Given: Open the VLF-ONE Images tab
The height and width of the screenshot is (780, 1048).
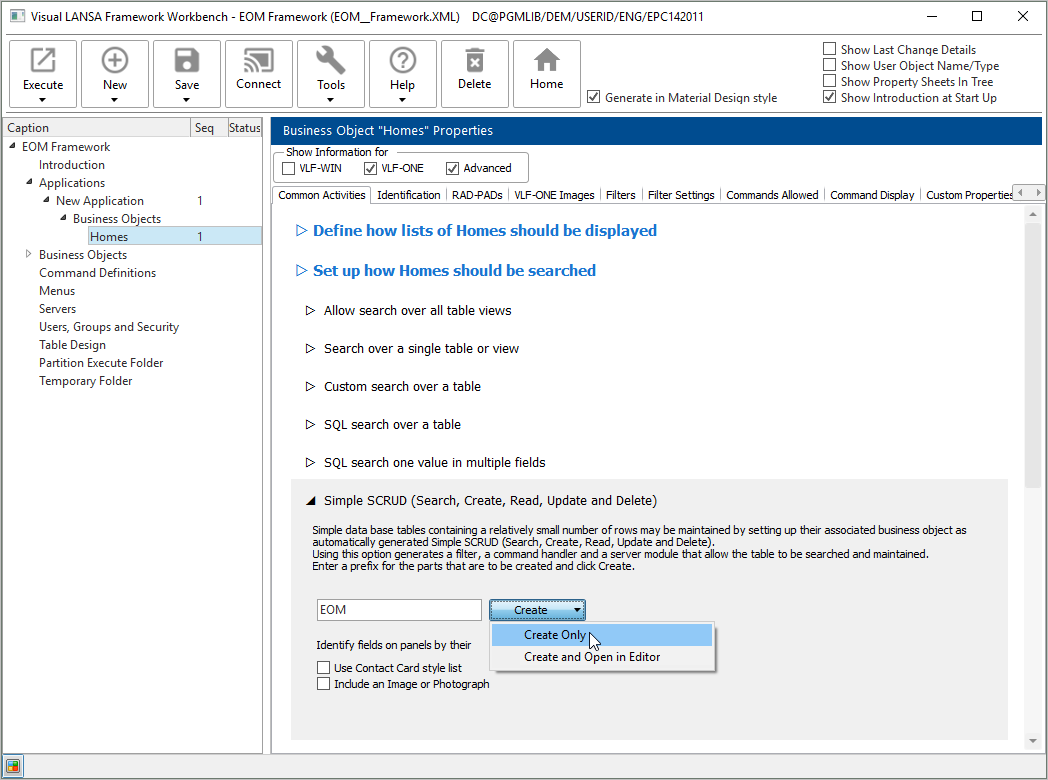Looking at the screenshot, I should [x=554, y=195].
